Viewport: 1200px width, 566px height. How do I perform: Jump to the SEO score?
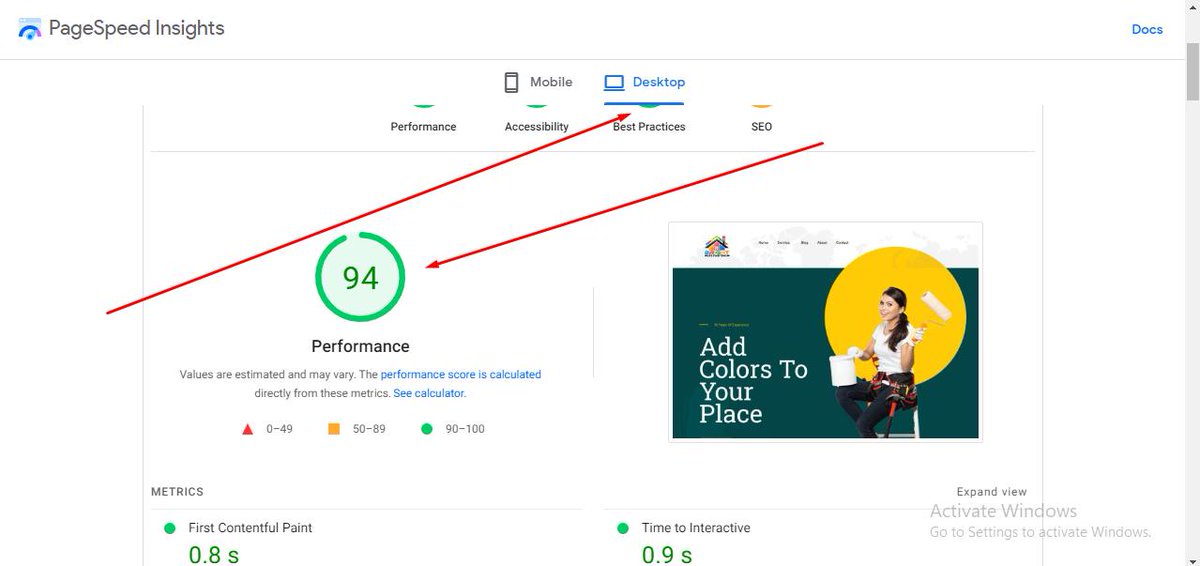(761, 127)
